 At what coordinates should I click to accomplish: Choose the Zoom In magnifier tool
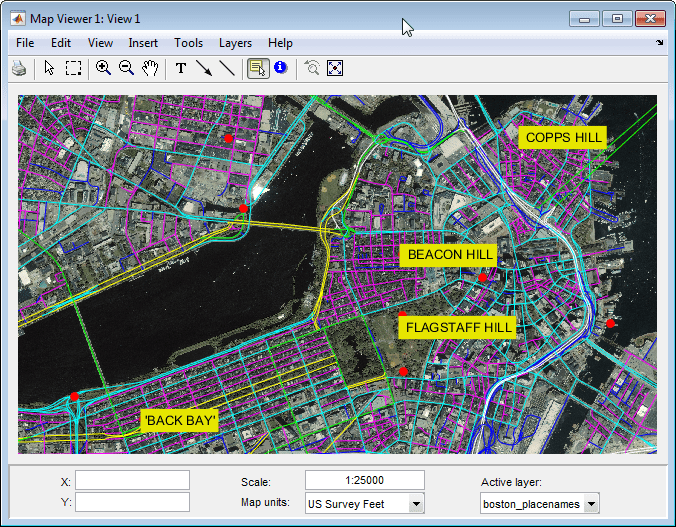click(103, 68)
